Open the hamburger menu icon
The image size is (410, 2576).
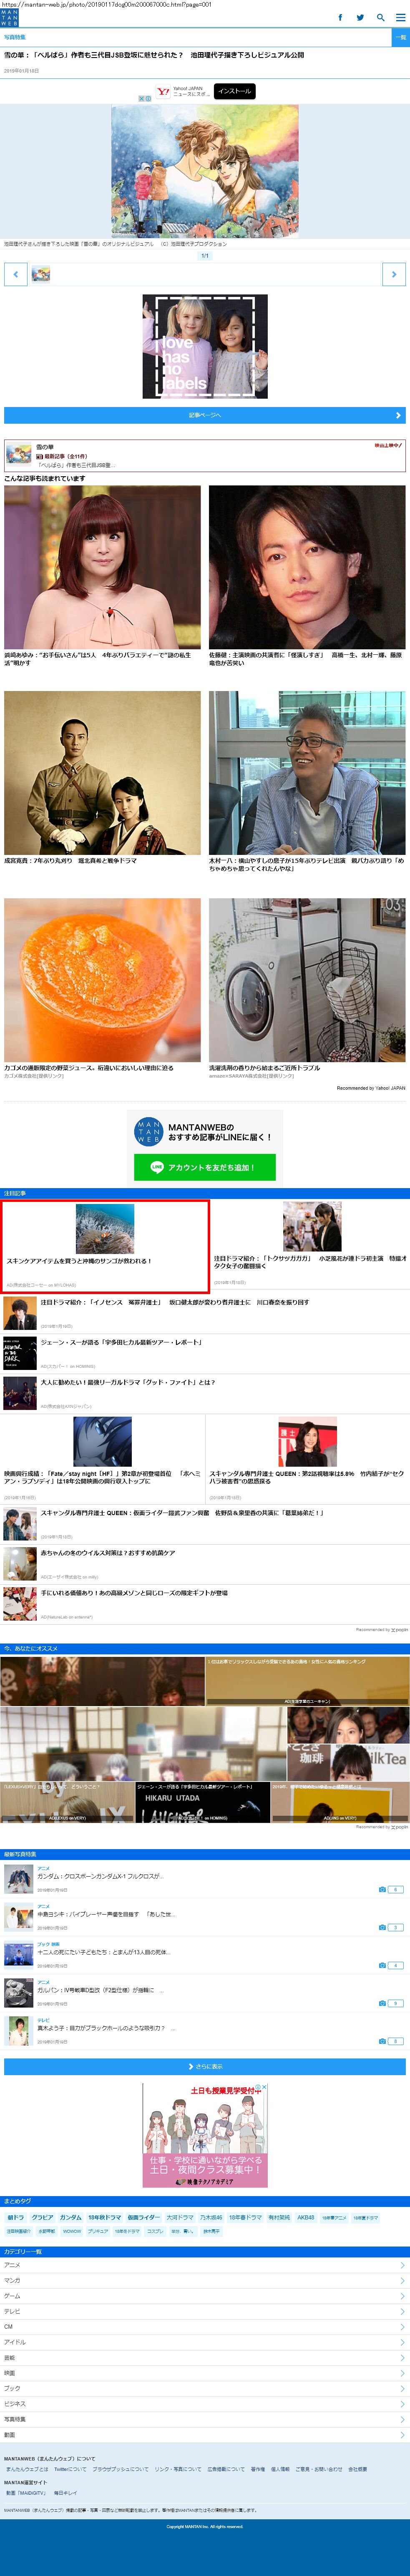(400, 17)
